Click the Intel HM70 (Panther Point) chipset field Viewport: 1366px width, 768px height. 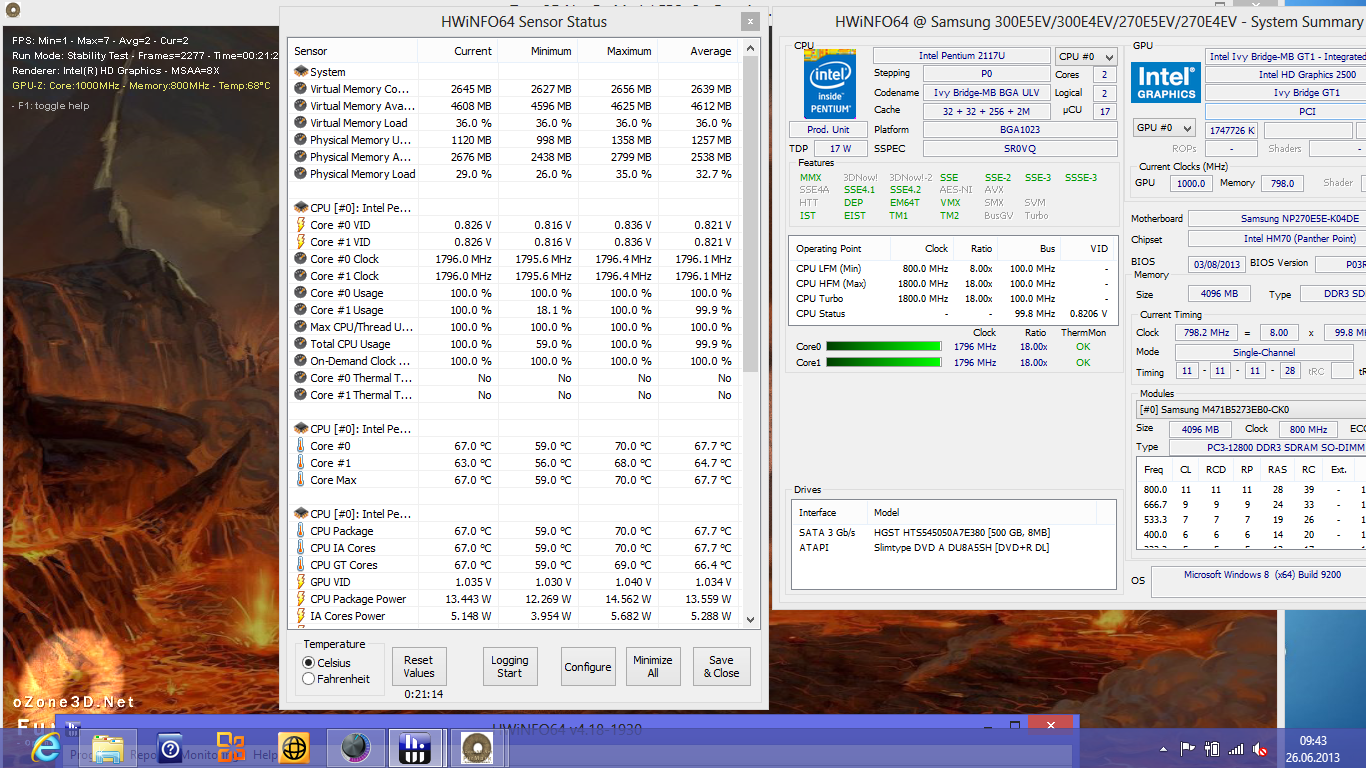[x=1276, y=239]
